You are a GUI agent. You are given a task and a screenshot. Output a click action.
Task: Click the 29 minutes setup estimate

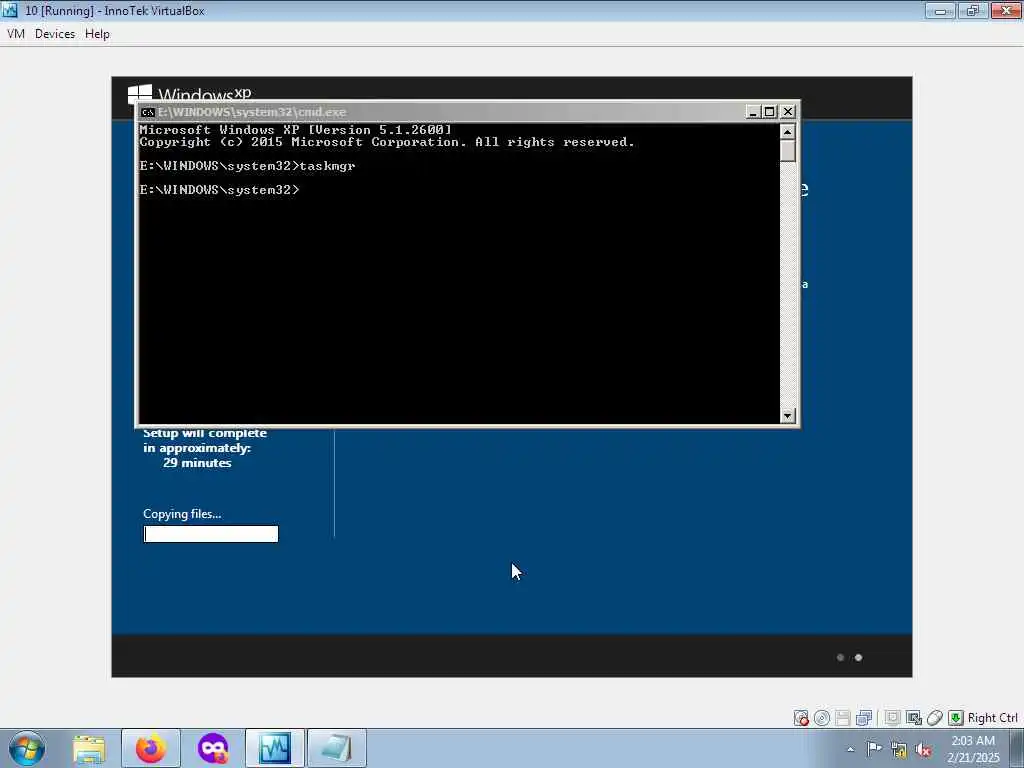point(197,462)
